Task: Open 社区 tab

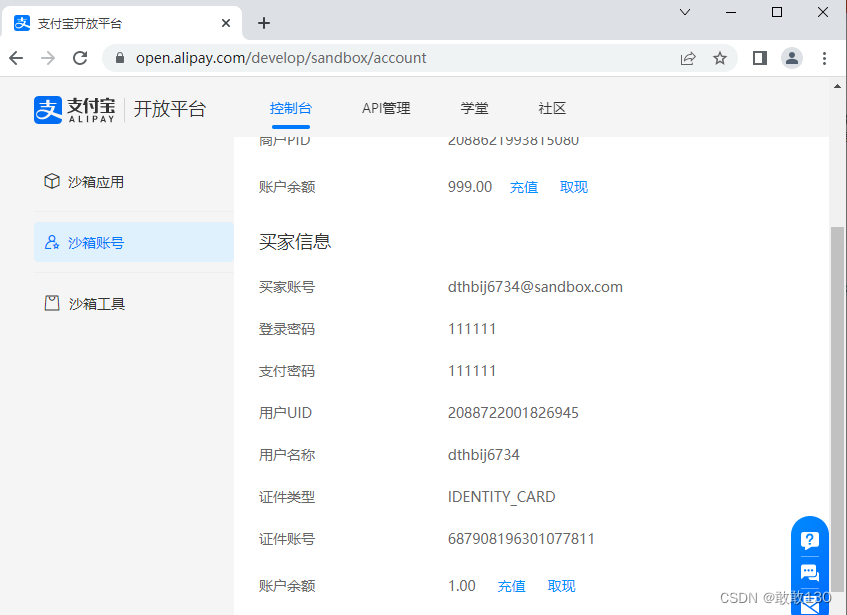Action: tap(552, 108)
